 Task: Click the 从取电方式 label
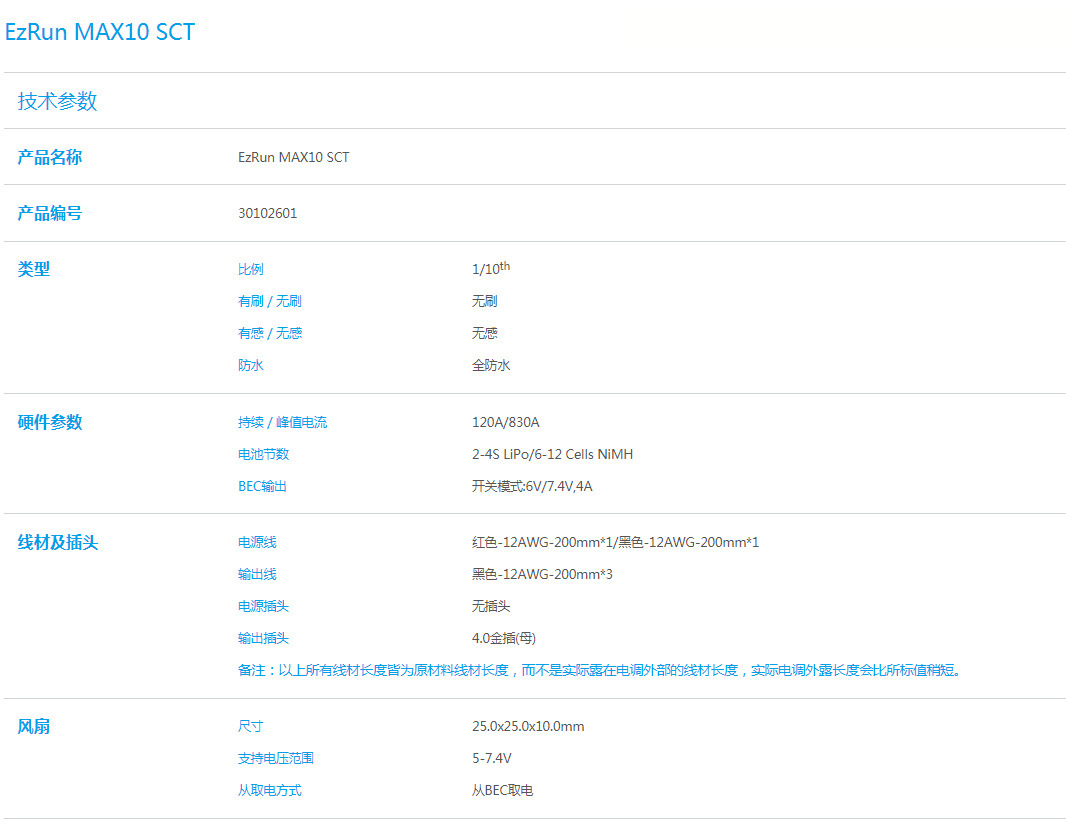tap(269, 790)
